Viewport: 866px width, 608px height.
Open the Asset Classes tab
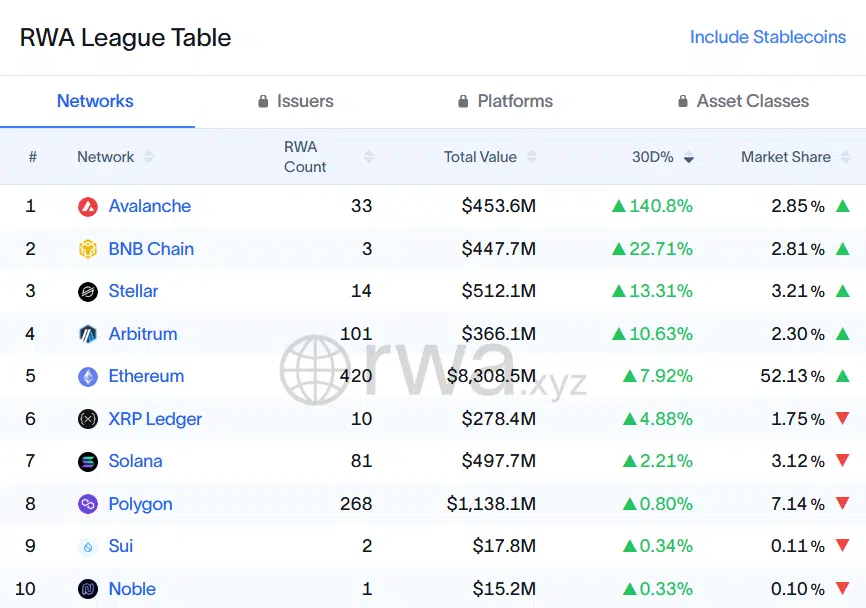743,101
